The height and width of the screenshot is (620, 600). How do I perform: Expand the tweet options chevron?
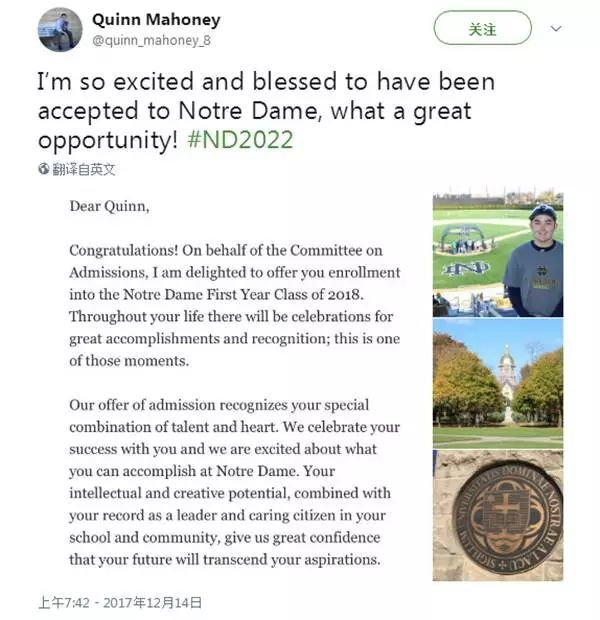pyautogui.click(x=557, y=28)
